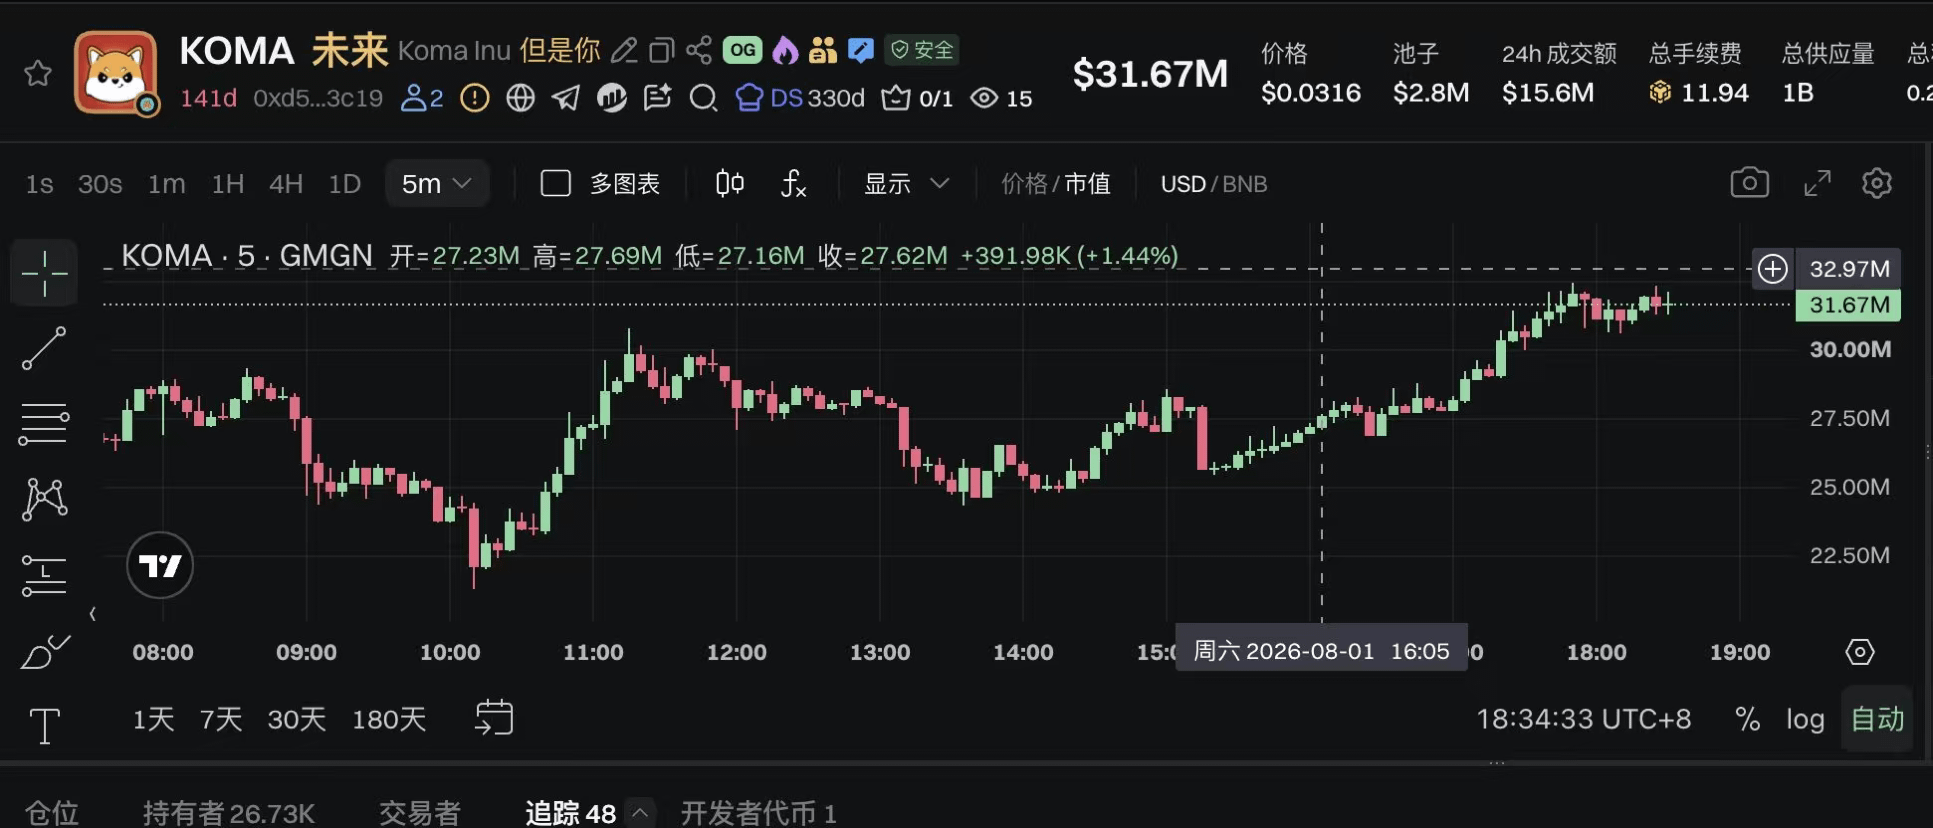Click the purple flame icon
Viewport: 1933px width, 828px height.
(x=785, y=50)
